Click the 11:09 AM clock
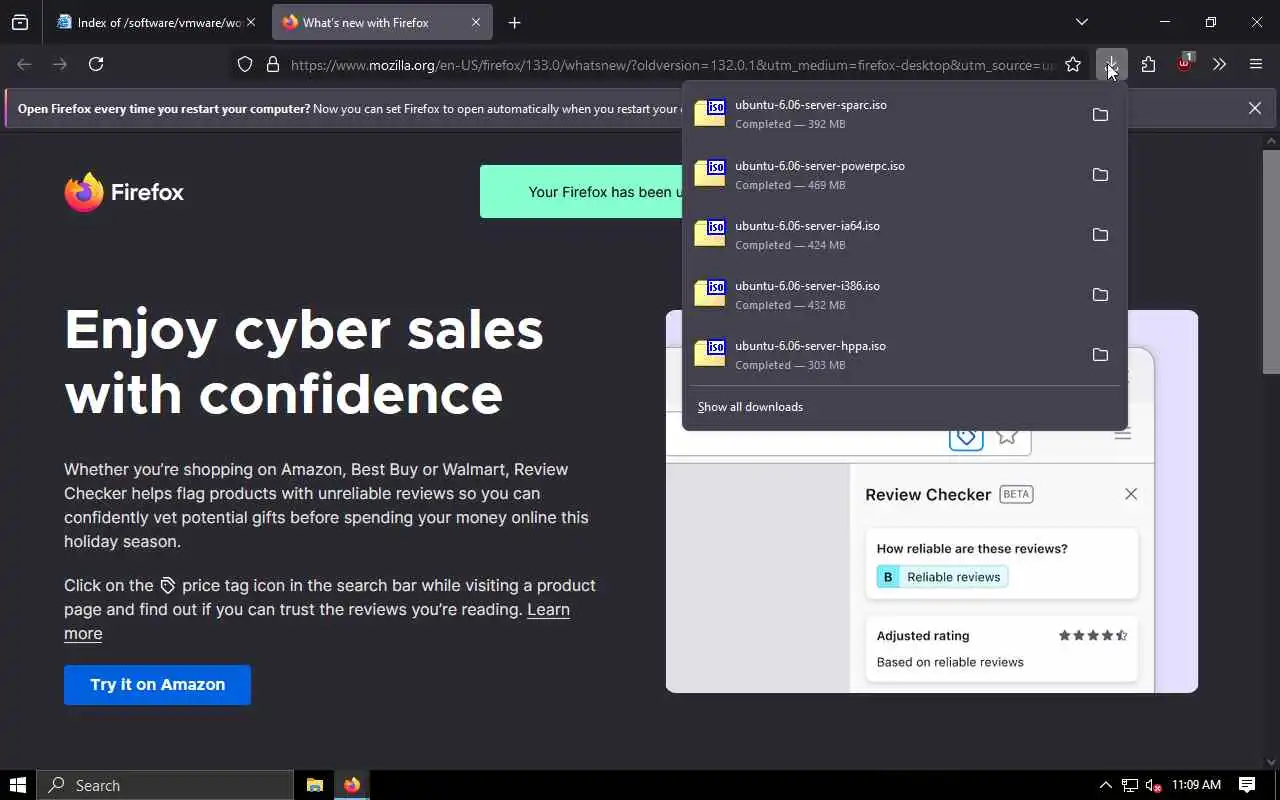Screen dimensions: 1280x800 coord(1196,785)
